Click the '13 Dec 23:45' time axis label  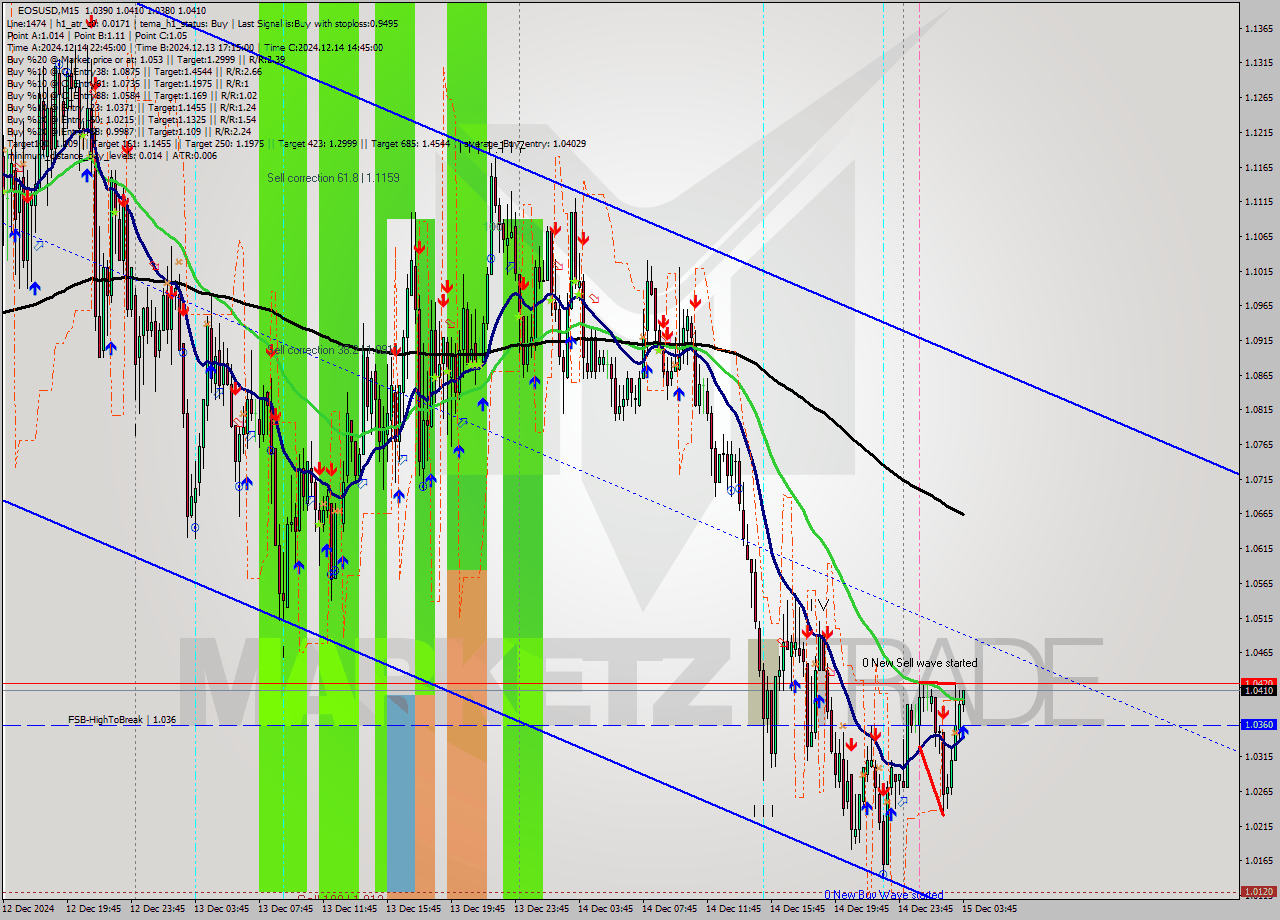(542, 909)
